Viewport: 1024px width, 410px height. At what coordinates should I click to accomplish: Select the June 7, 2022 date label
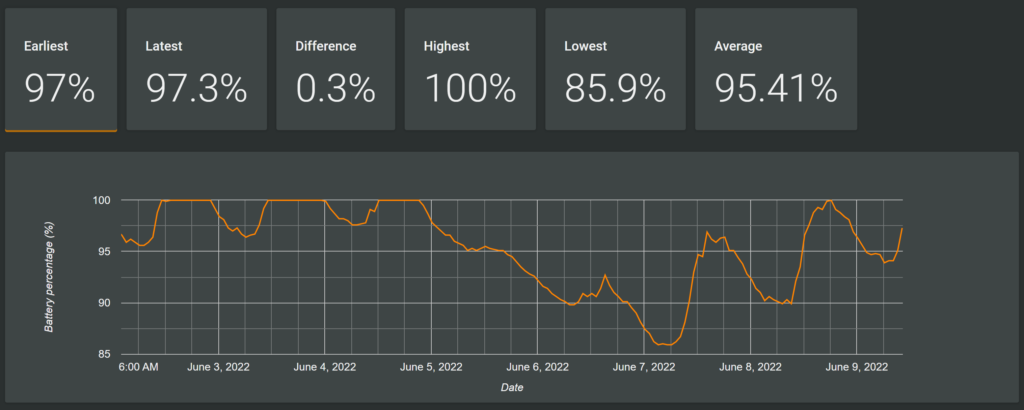[645, 368]
